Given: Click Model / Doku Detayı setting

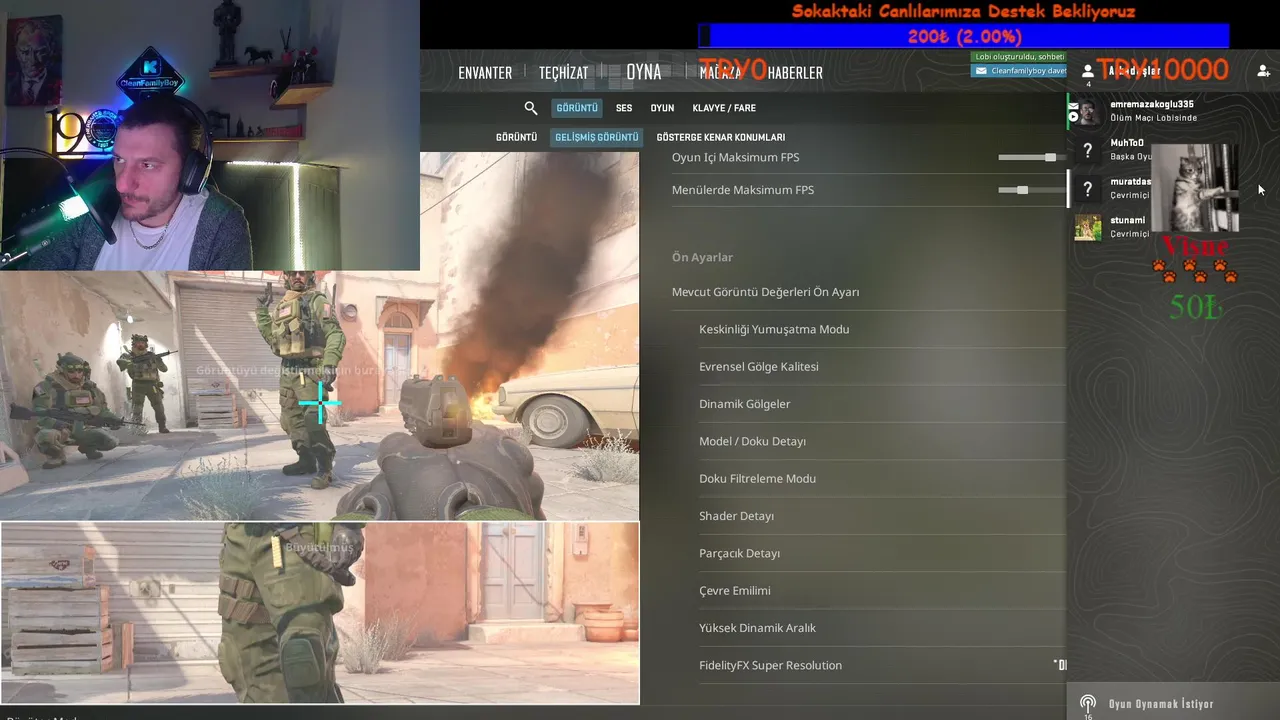Looking at the screenshot, I should [x=882, y=441].
